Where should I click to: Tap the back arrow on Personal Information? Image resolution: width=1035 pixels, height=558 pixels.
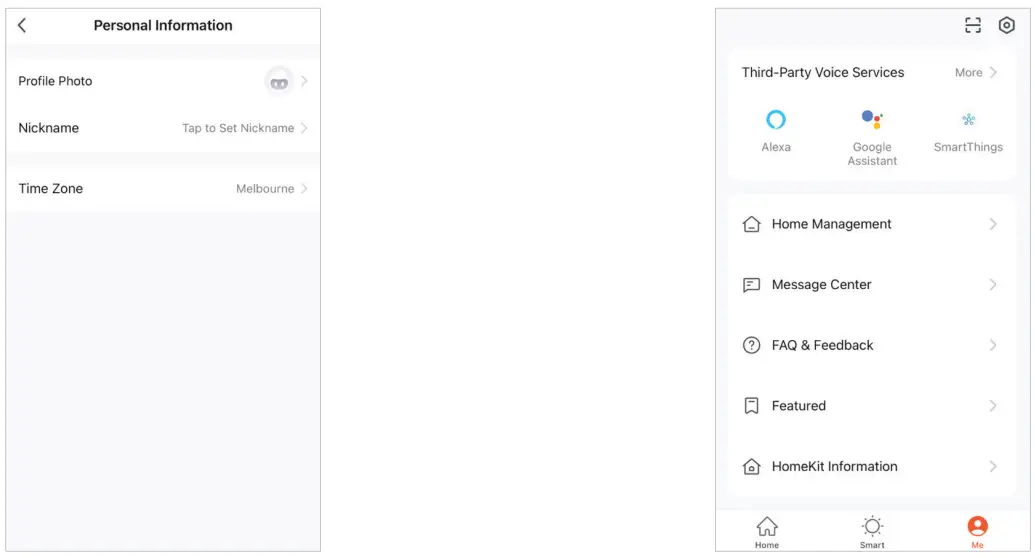pyautogui.click(x=23, y=26)
